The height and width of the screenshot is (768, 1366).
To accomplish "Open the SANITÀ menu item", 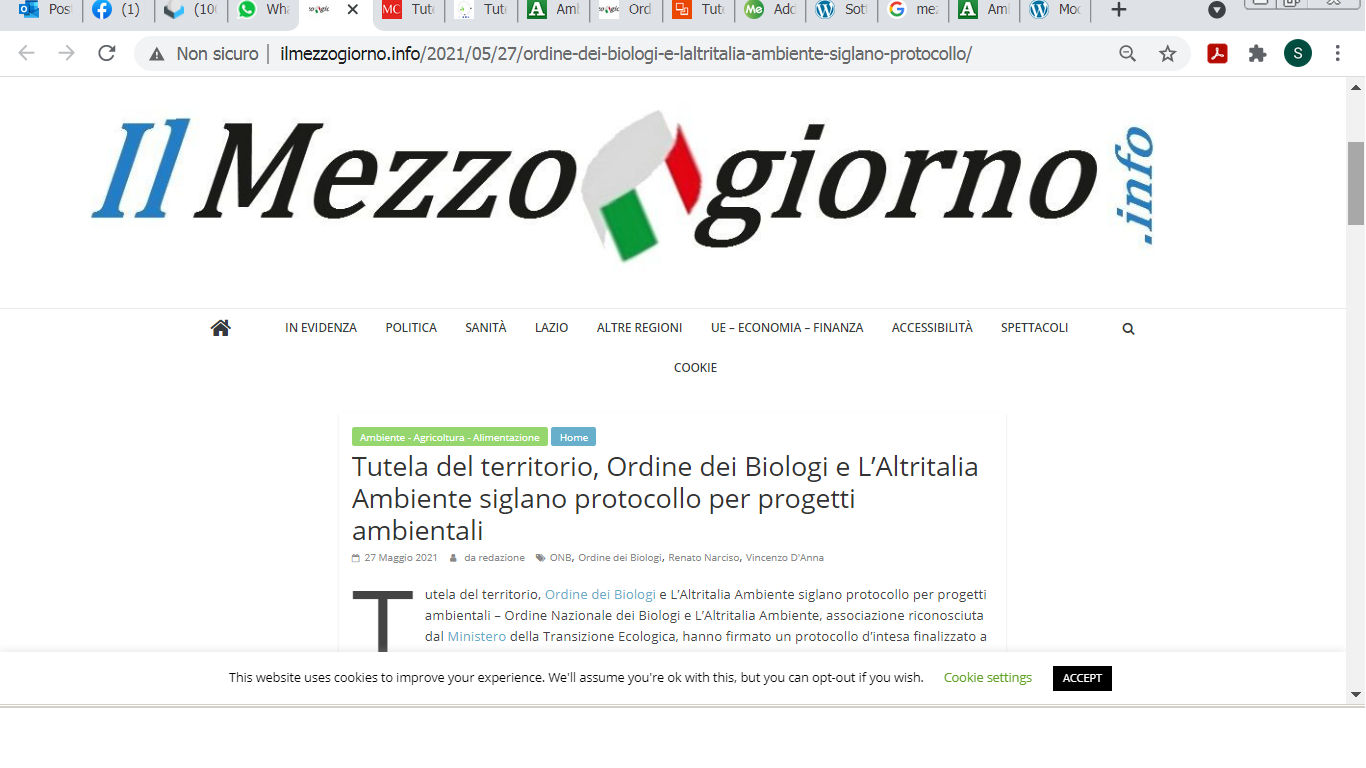I will [x=485, y=328].
